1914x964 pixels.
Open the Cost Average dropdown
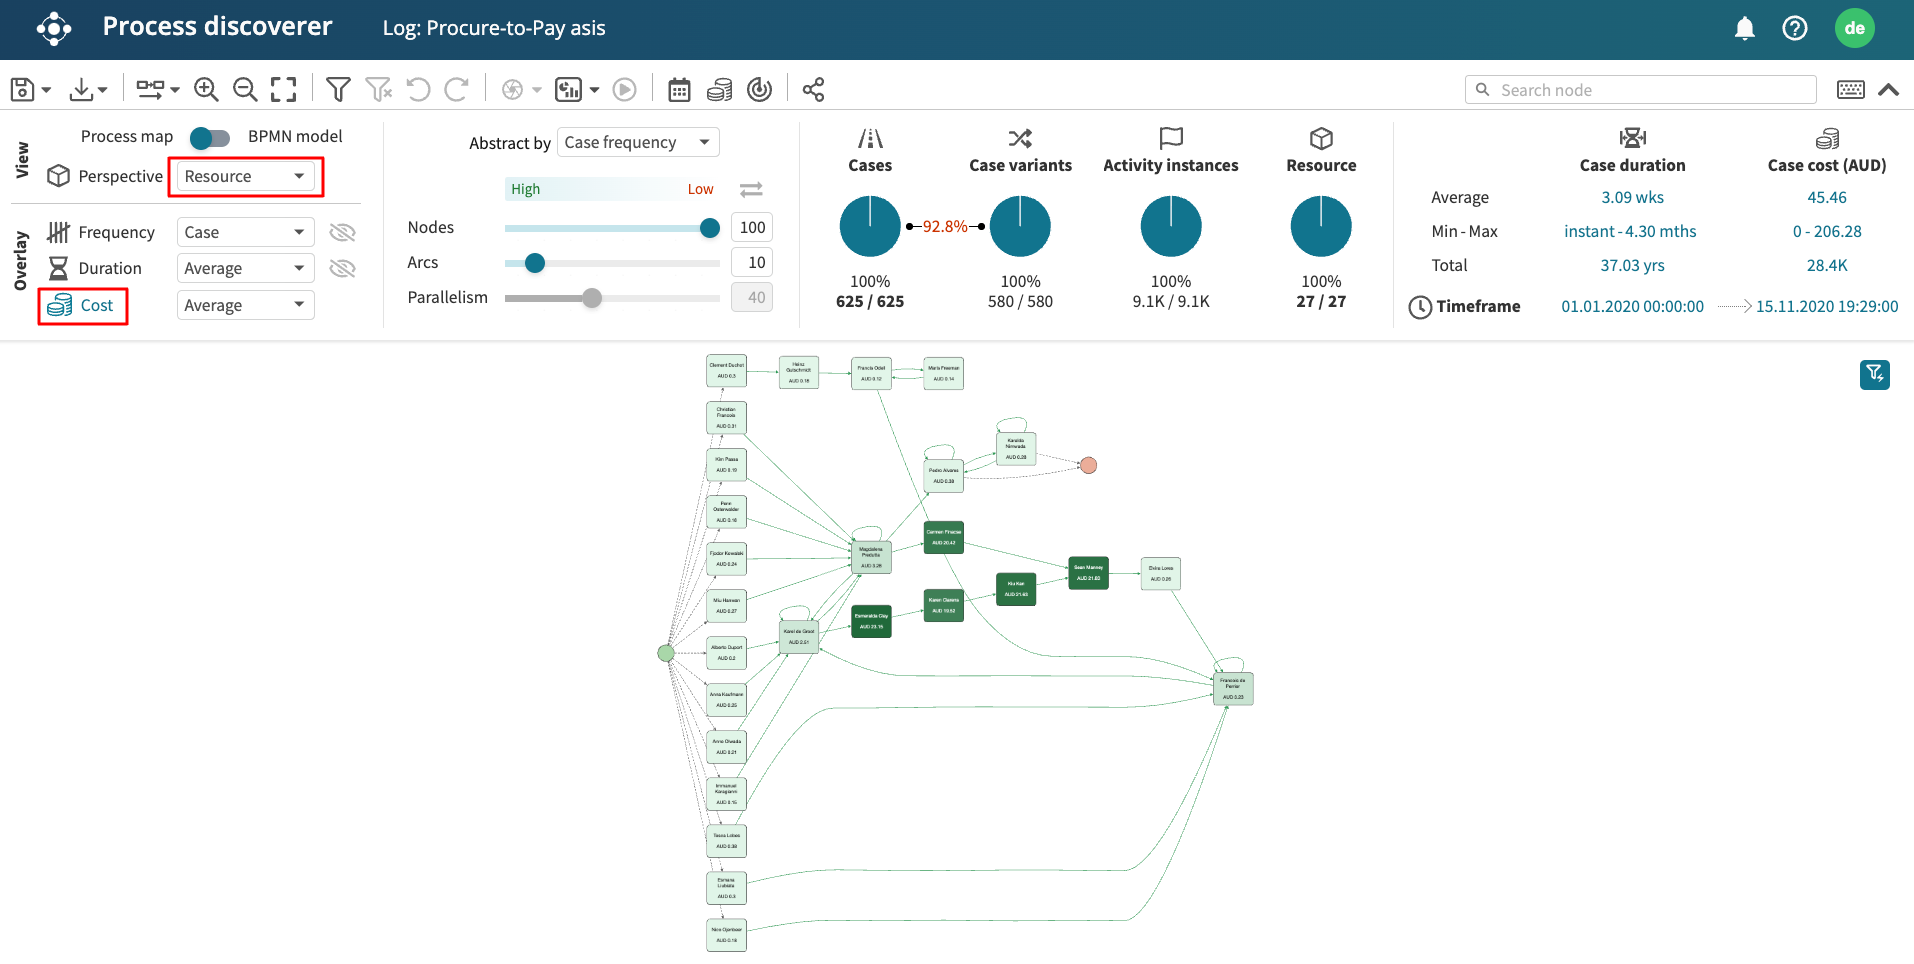(245, 306)
